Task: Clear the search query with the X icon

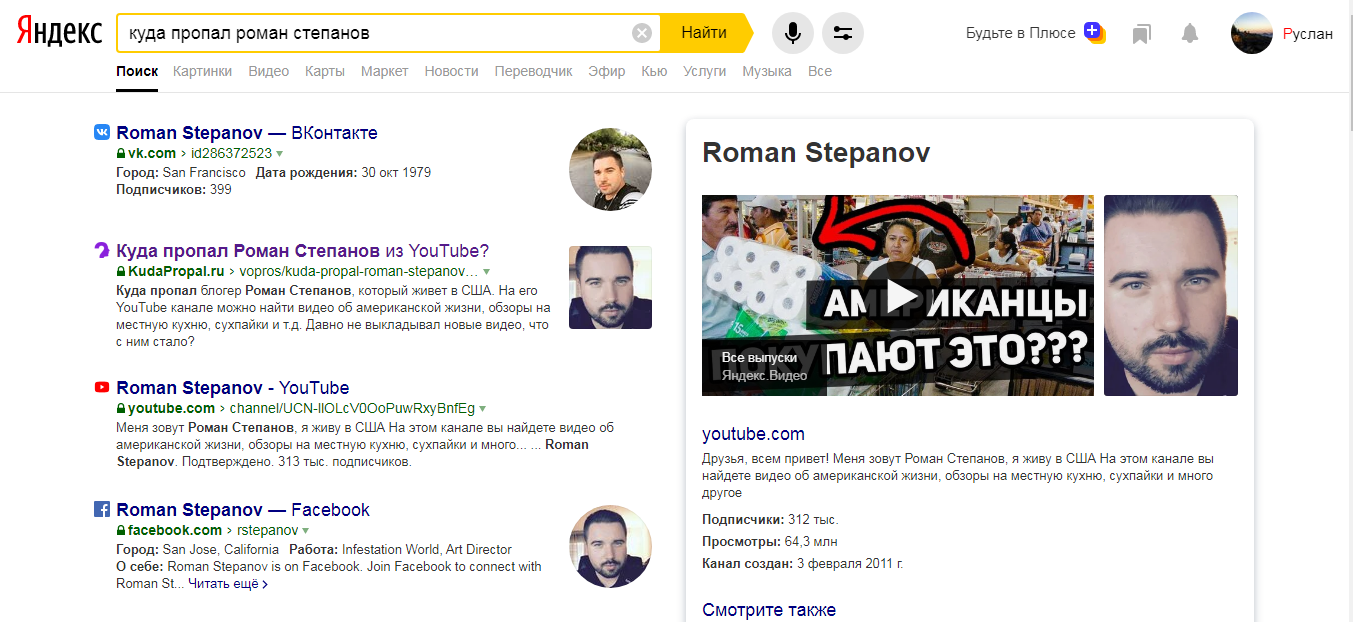Action: (x=642, y=33)
